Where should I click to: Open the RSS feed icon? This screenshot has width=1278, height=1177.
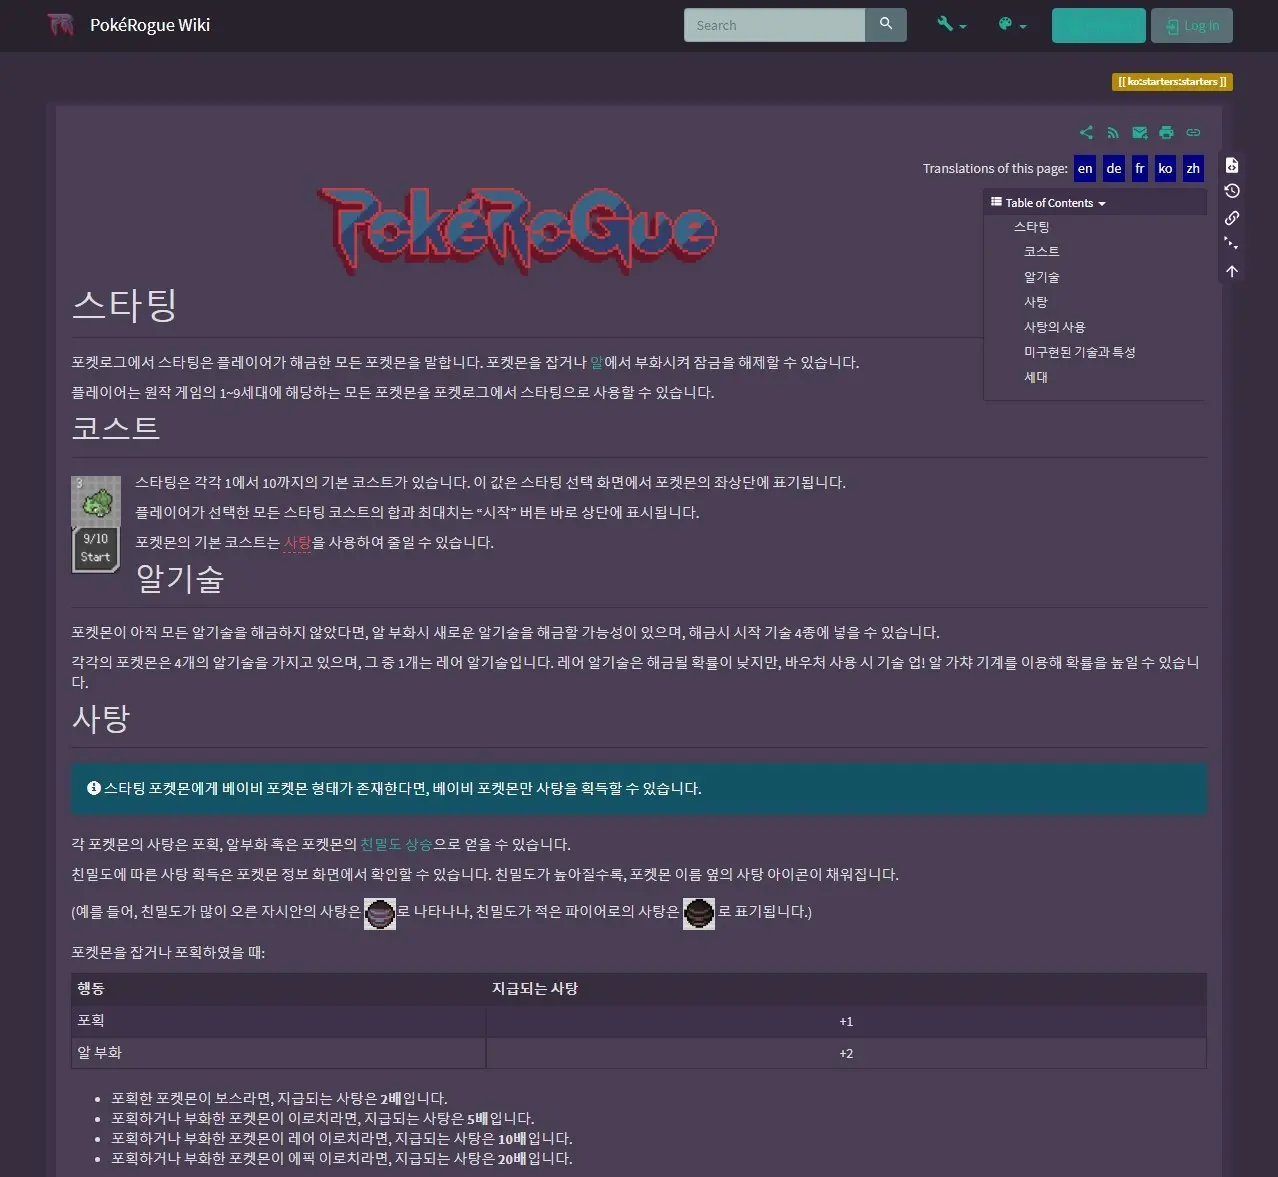point(1113,131)
